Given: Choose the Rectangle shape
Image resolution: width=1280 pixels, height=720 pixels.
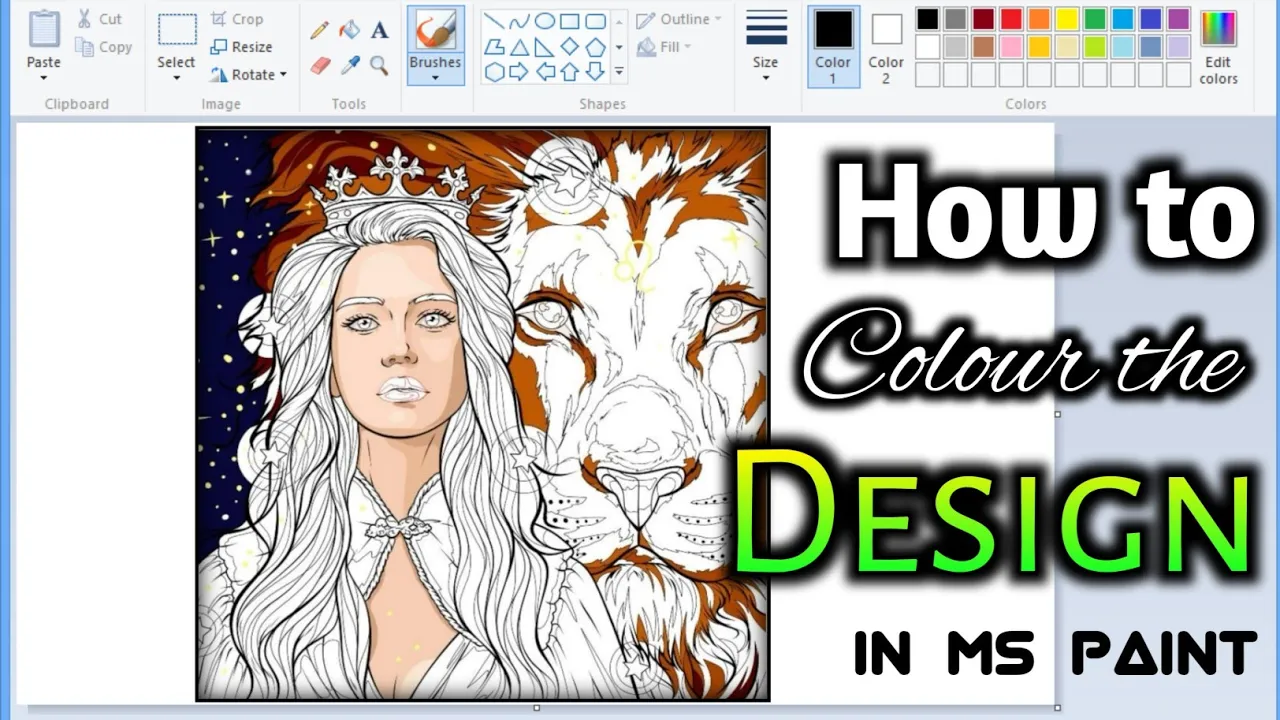Looking at the screenshot, I should (569, 21).
